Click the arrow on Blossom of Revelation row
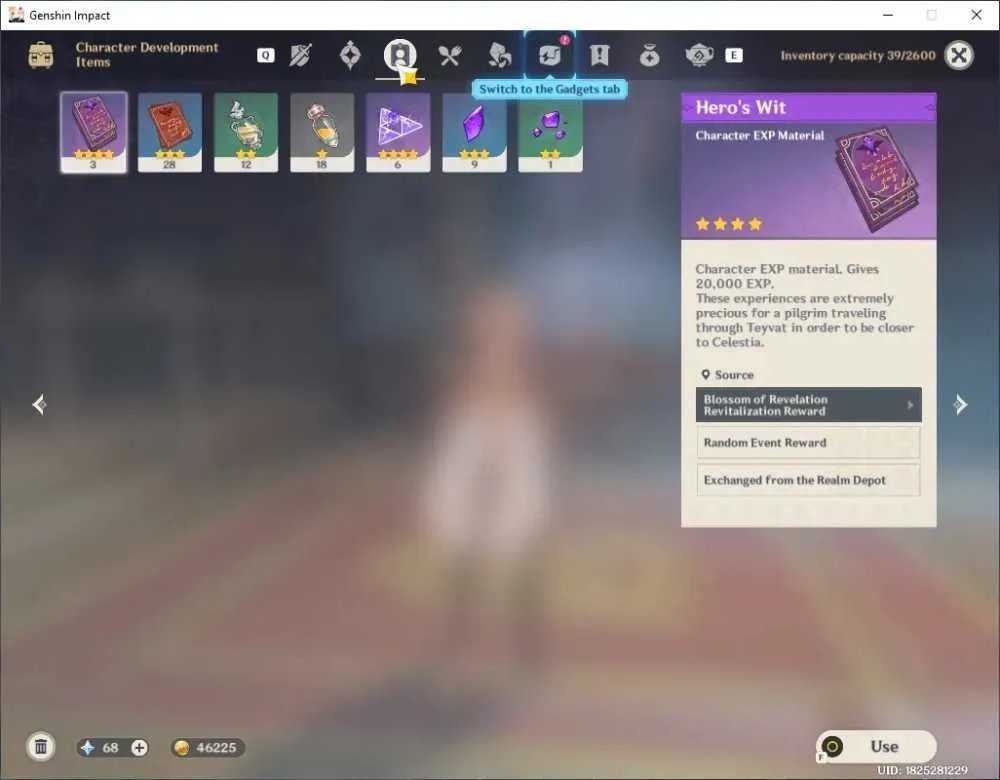 tap(910, 405)
